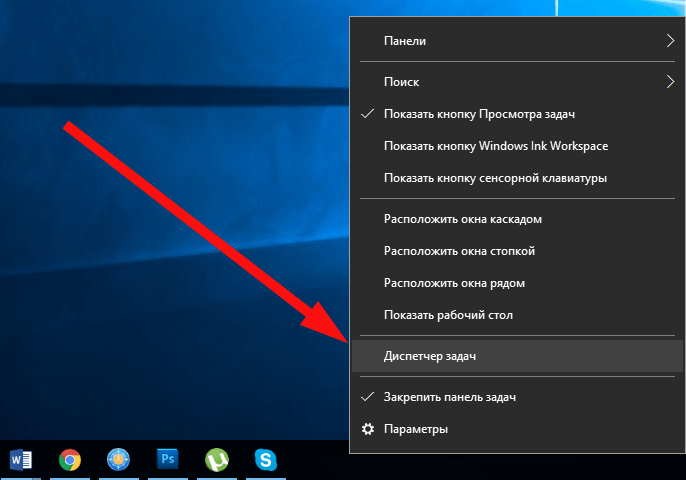The height and width of the screenshot is (480, 686).
Task: Click the gear icon next to Параметры
Action: coord(368,429)
